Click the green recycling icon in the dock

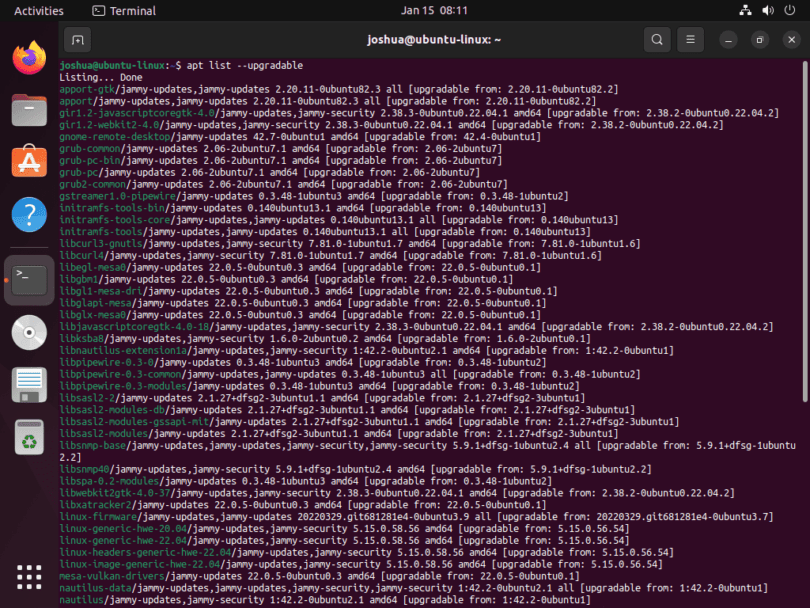pyautogui.click(x=28, y=437)
